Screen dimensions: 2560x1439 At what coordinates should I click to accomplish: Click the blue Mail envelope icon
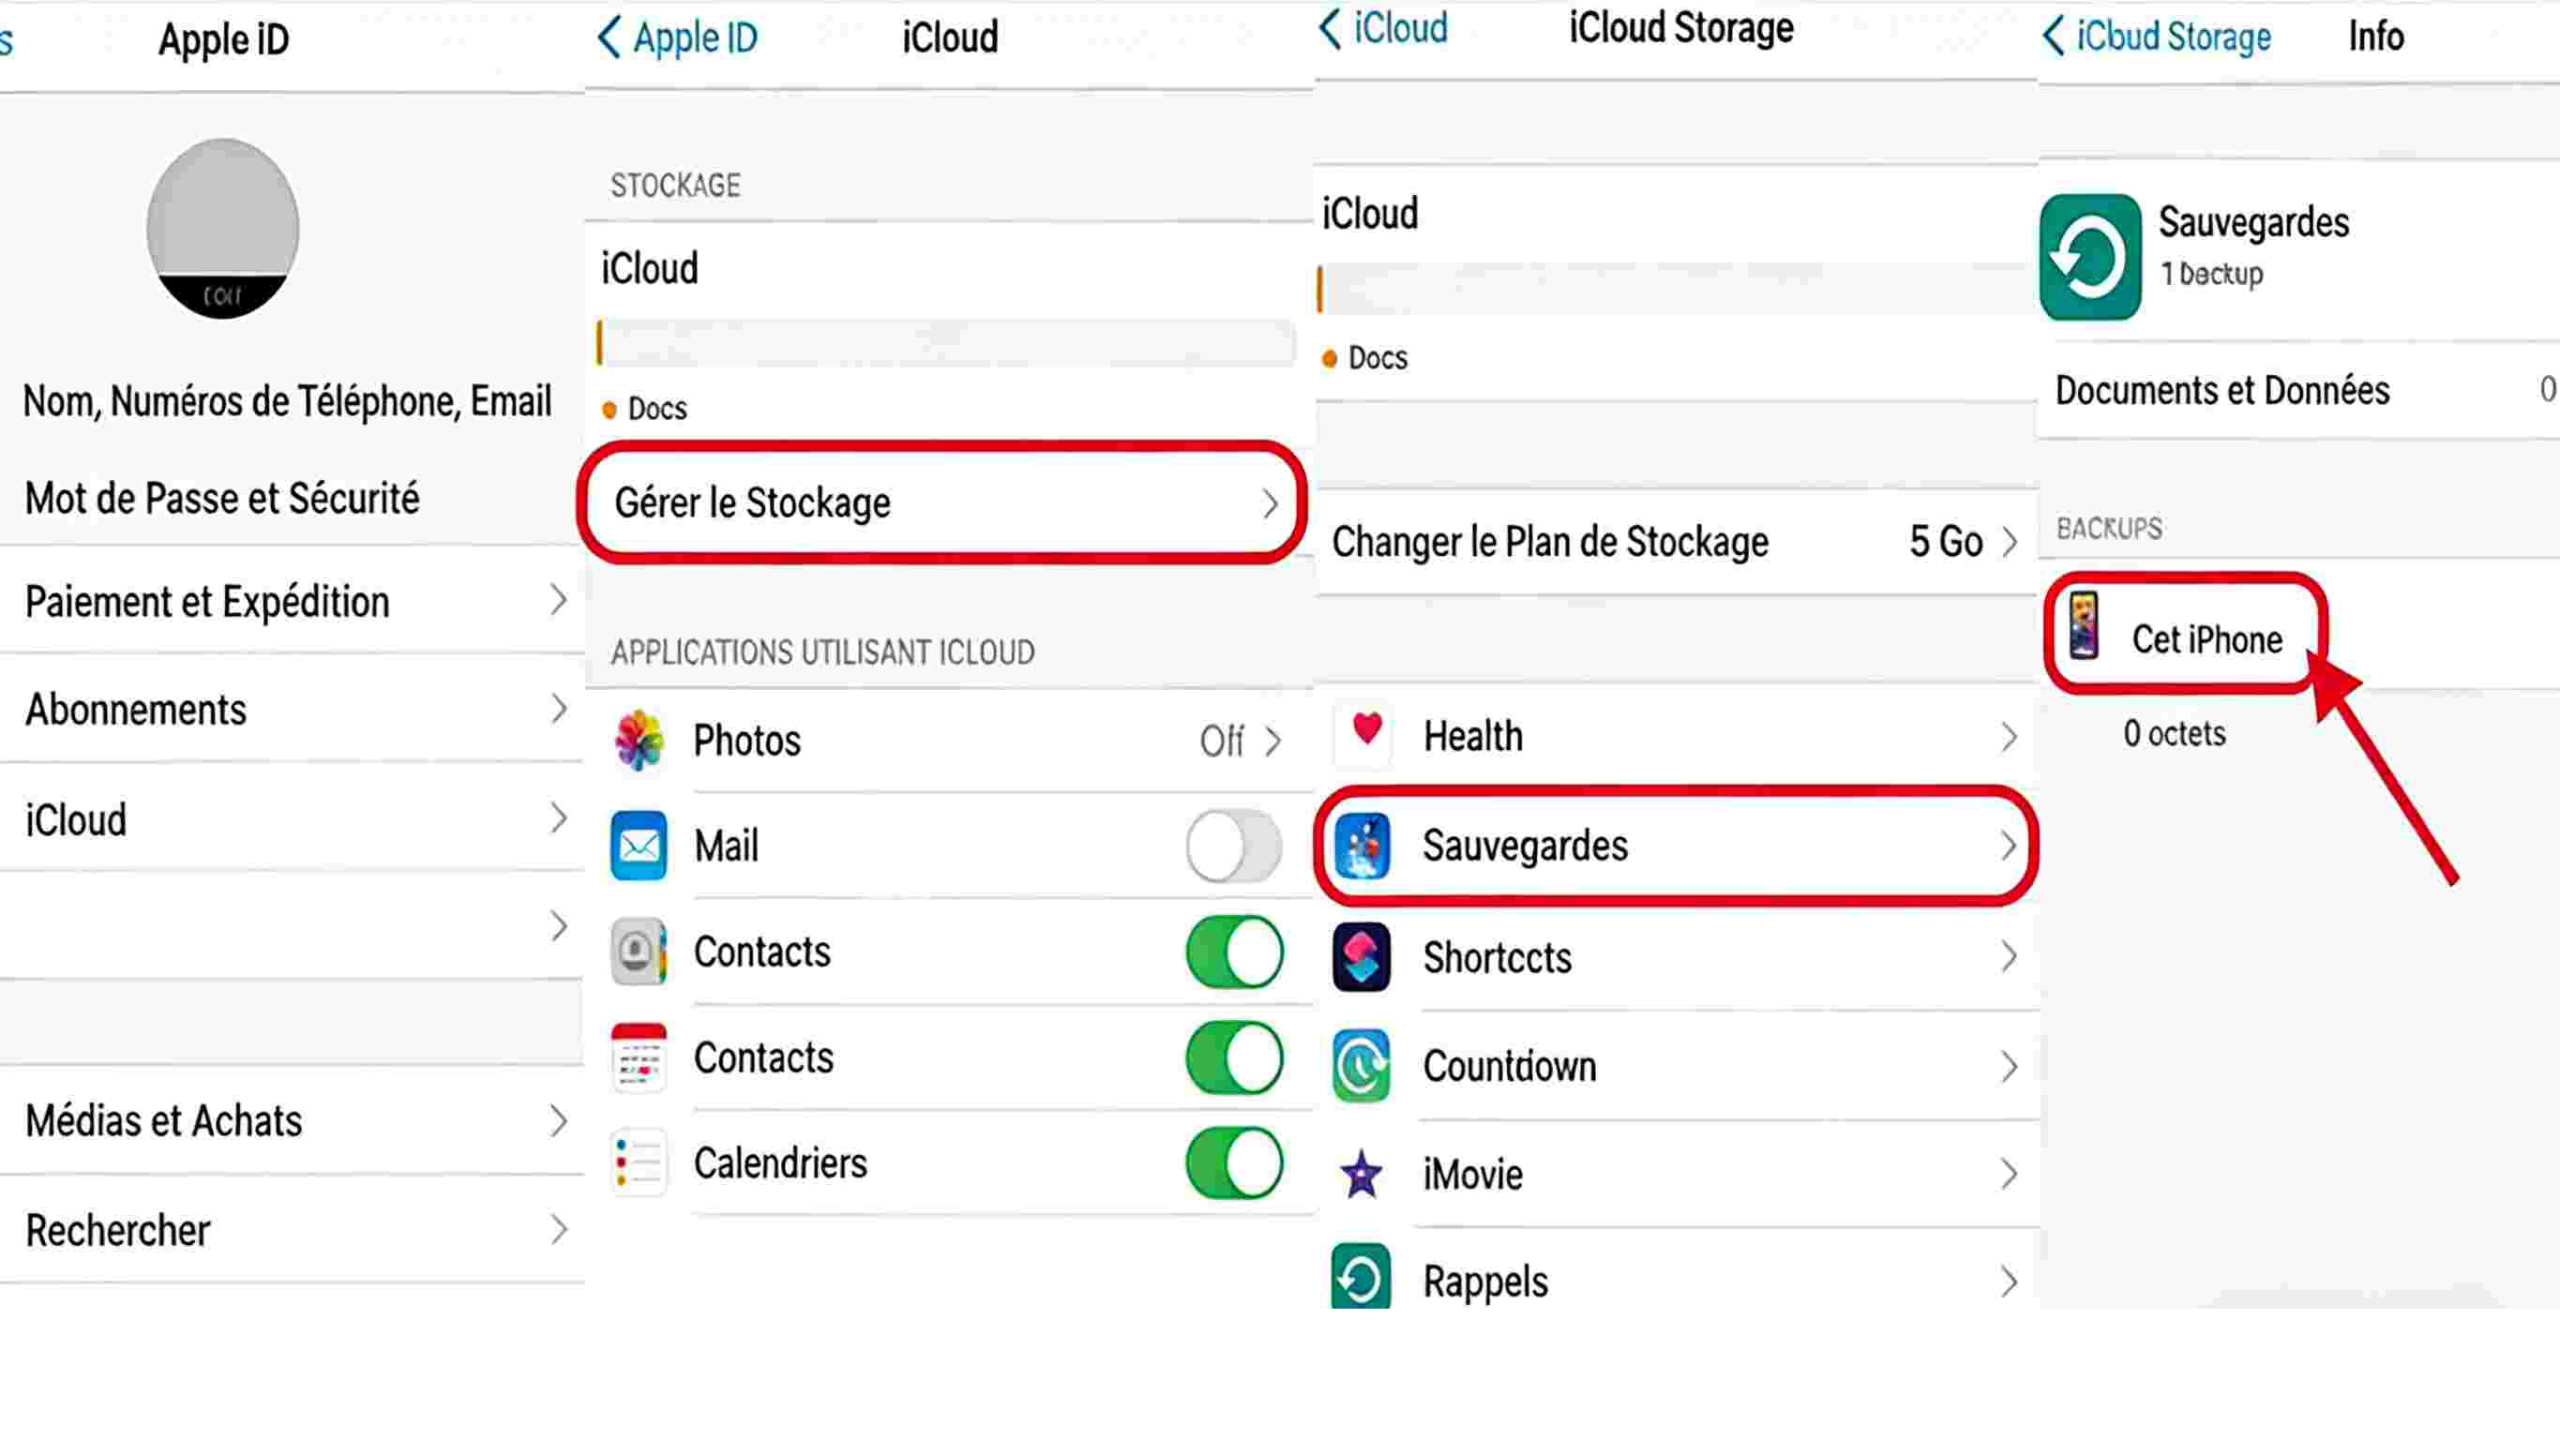[x=639, y=846]
